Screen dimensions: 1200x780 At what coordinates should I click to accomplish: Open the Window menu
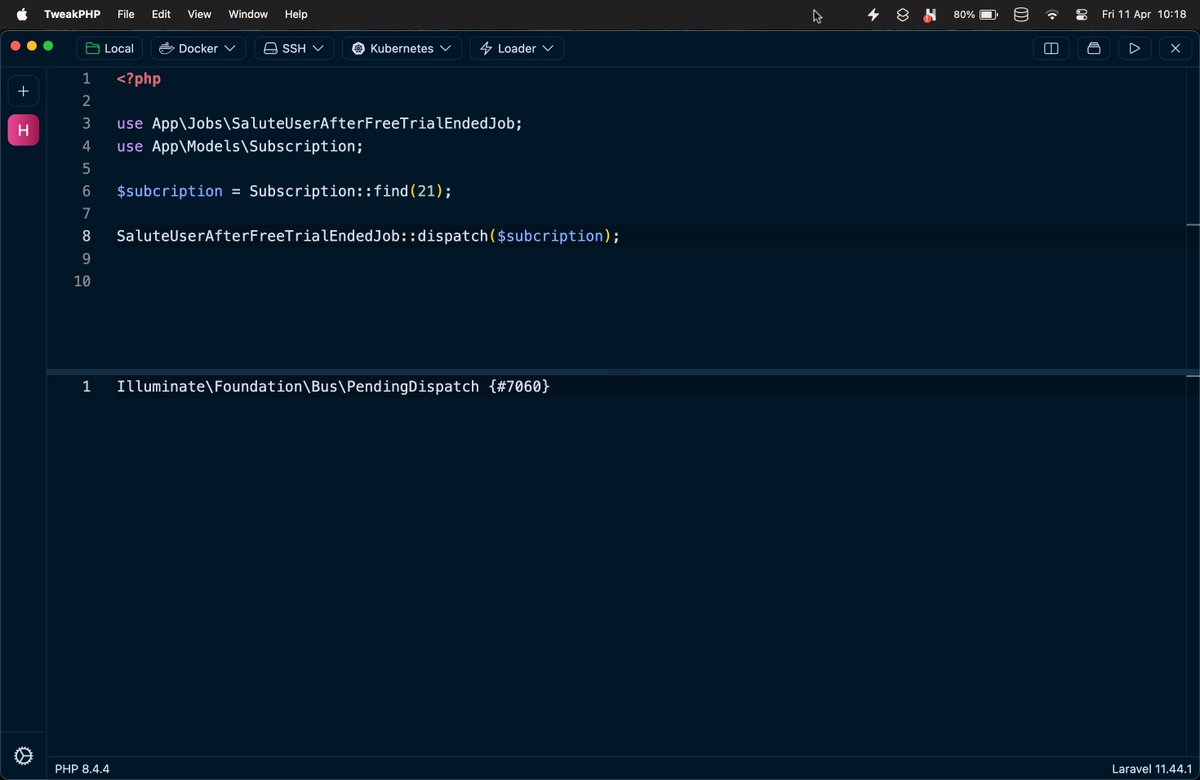click(x=248, y=14)
